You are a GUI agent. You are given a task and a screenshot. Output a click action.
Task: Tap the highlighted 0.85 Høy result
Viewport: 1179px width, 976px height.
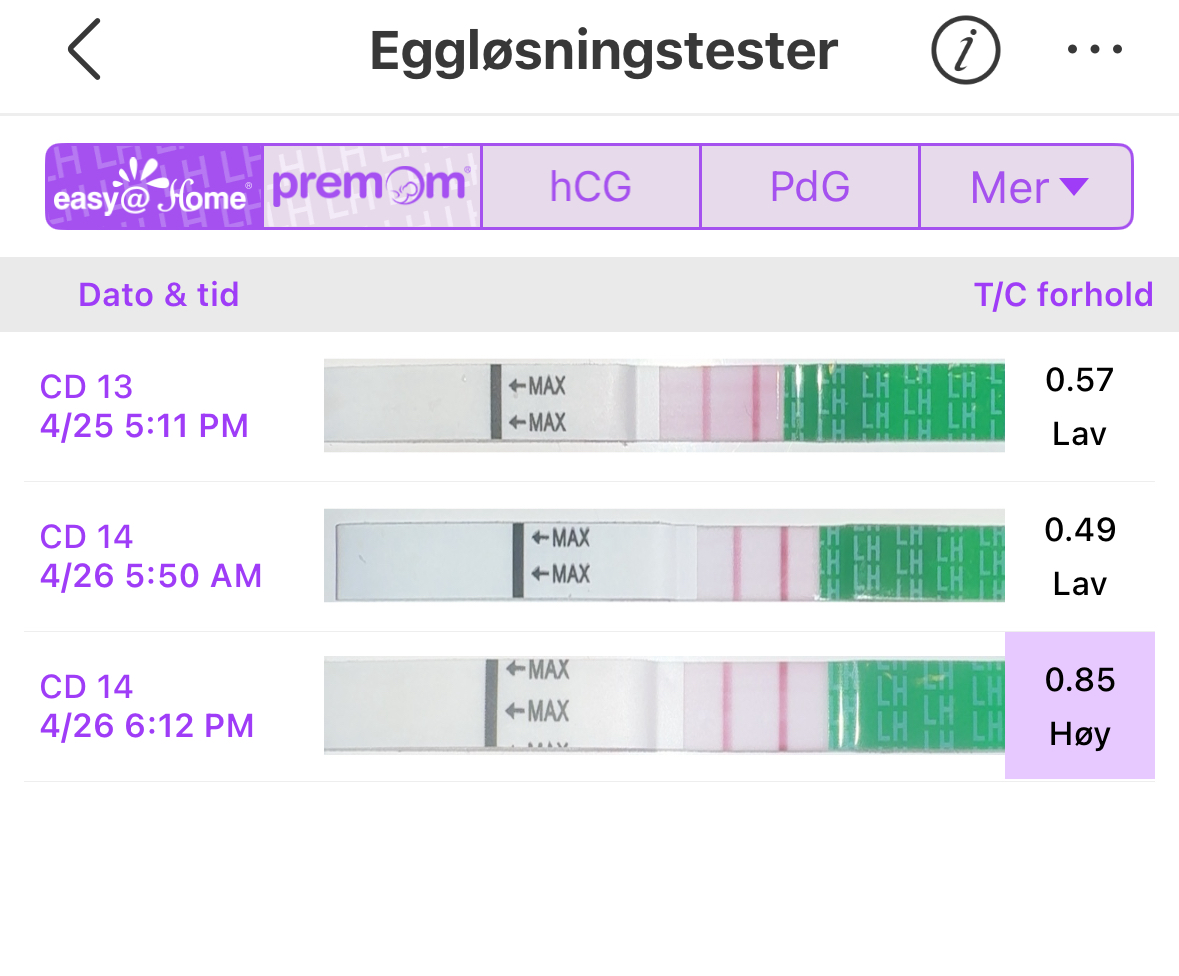1079,706
